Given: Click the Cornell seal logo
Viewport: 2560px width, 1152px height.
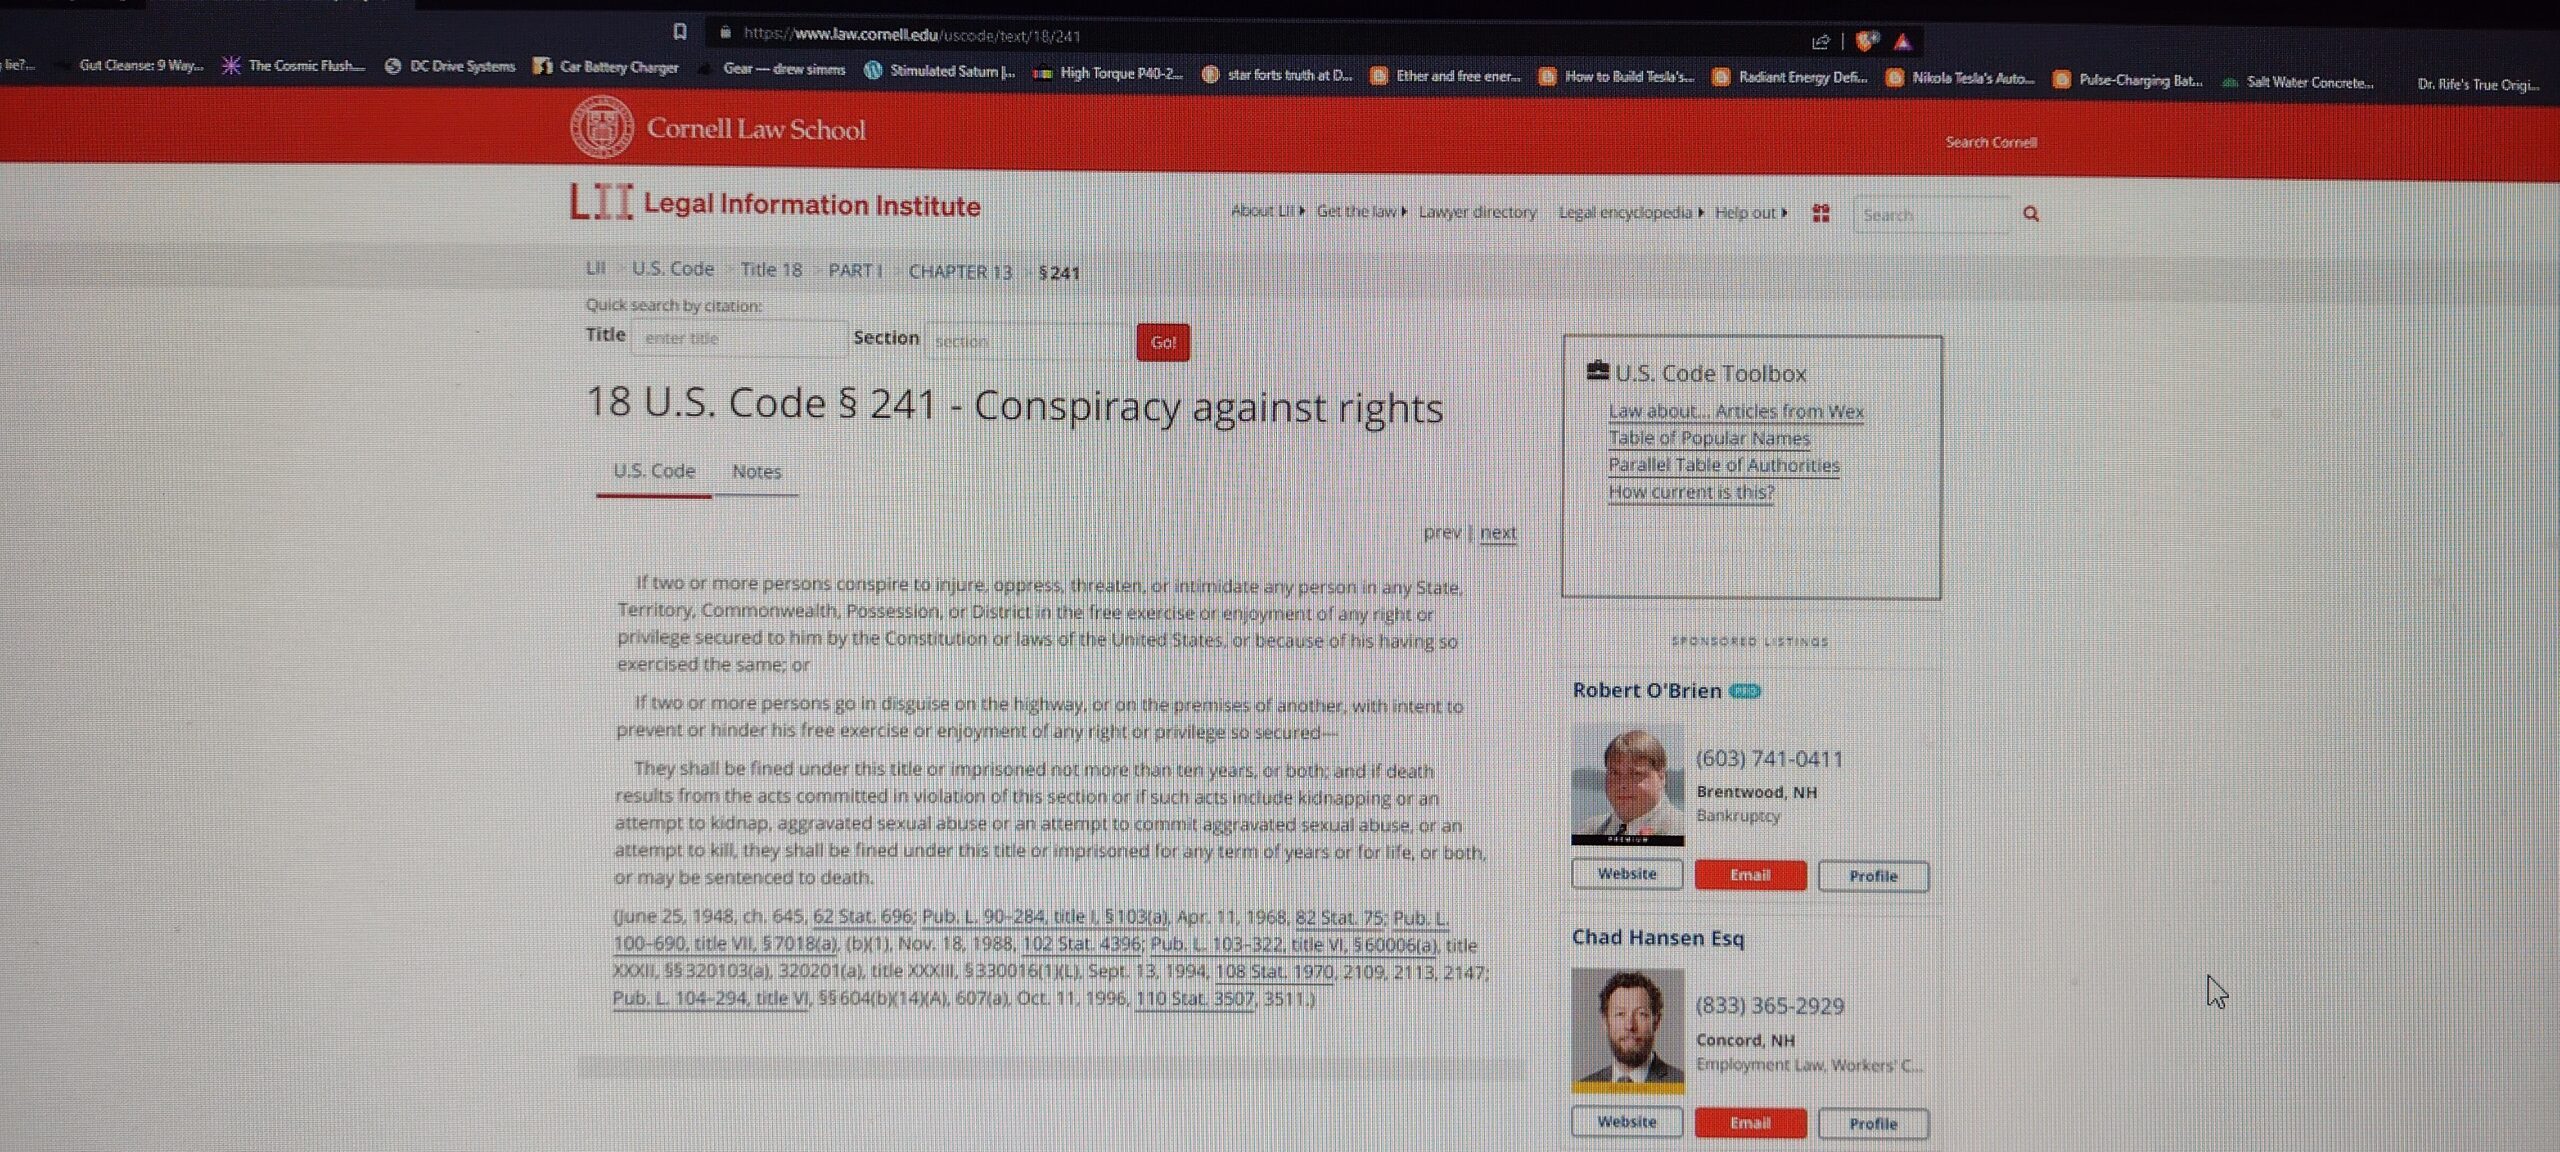Looking at the screenshot, I should 601,127.
